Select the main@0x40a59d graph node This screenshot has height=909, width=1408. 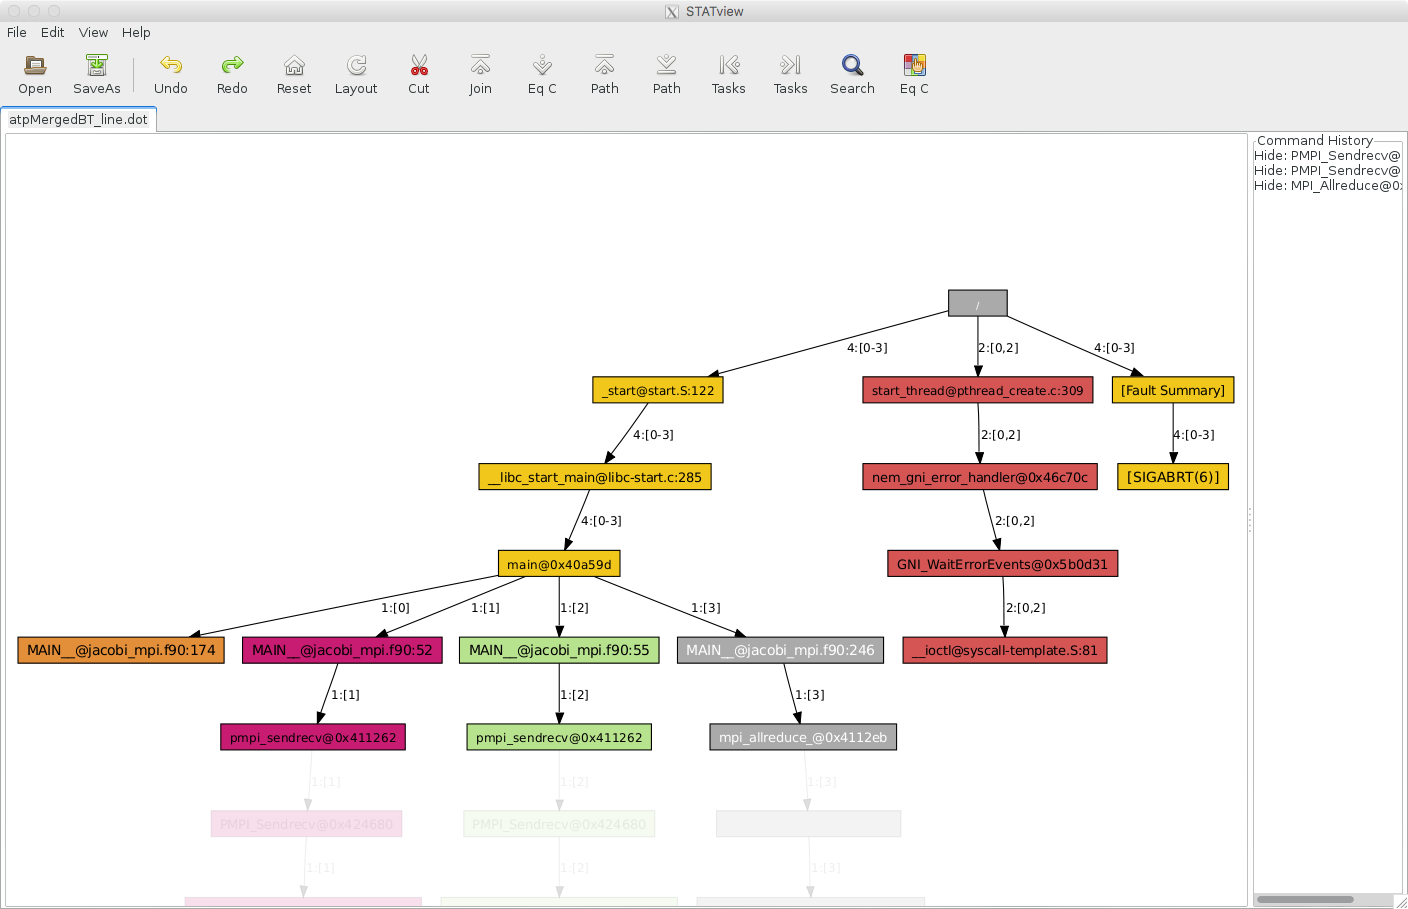559,563
